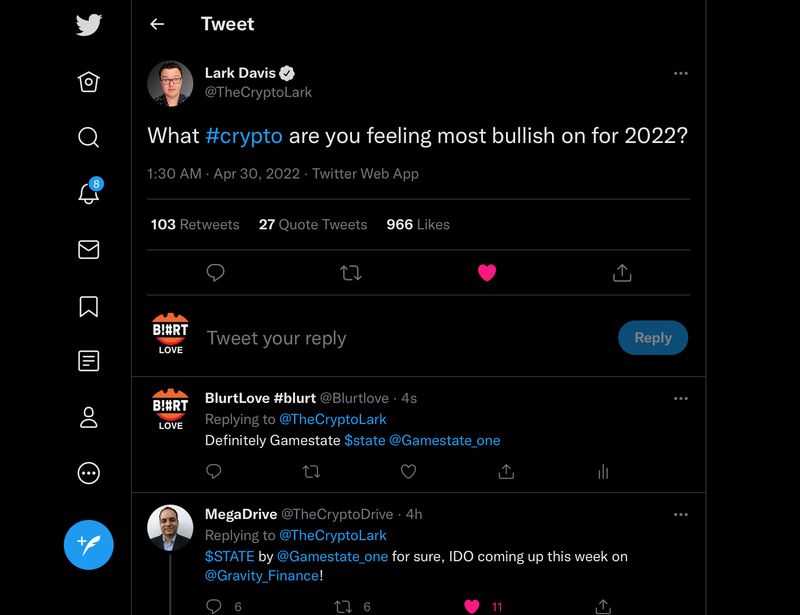Expand the More options in left sidebar
This screenshot has width=800, height=615.
[89, 473]
